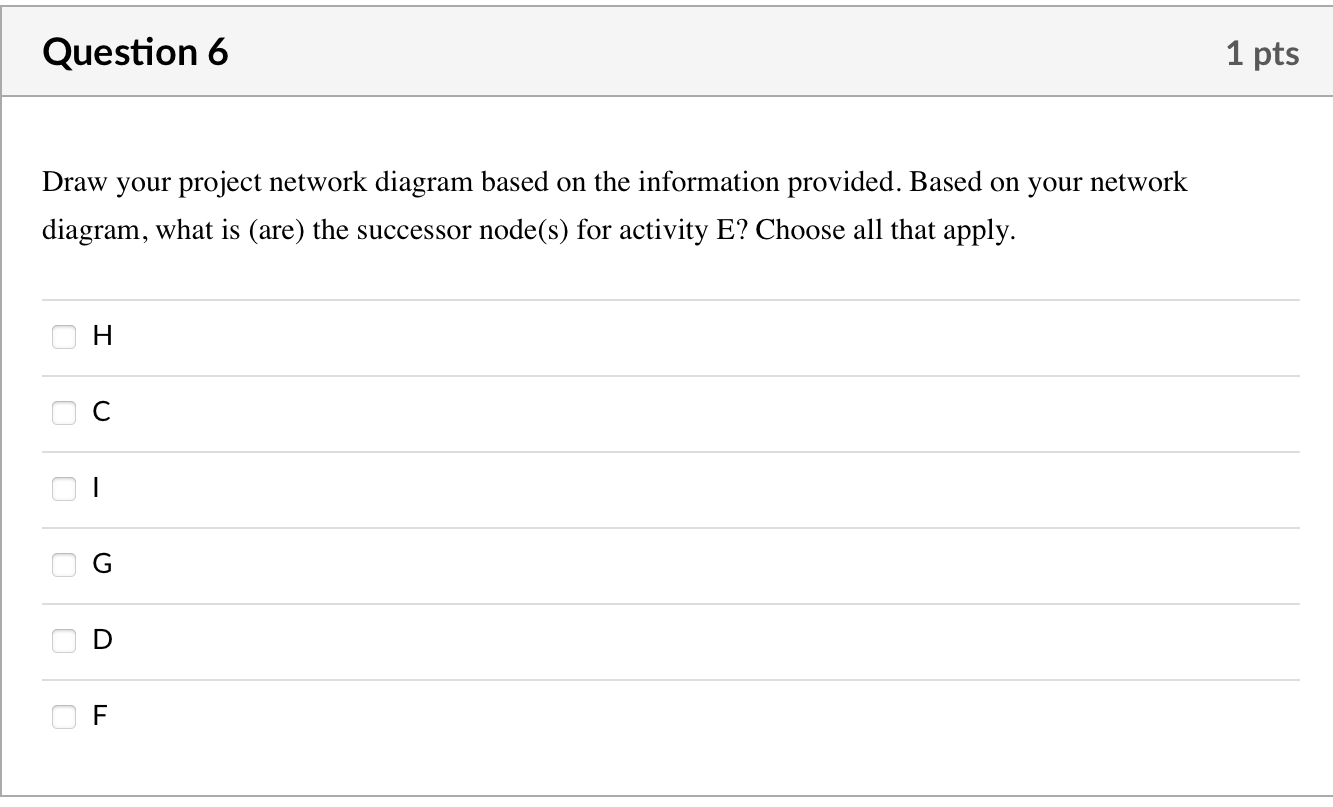Check the H answer checkbox
Viewport: 1333px width, 807px height.
coord(64,338)
